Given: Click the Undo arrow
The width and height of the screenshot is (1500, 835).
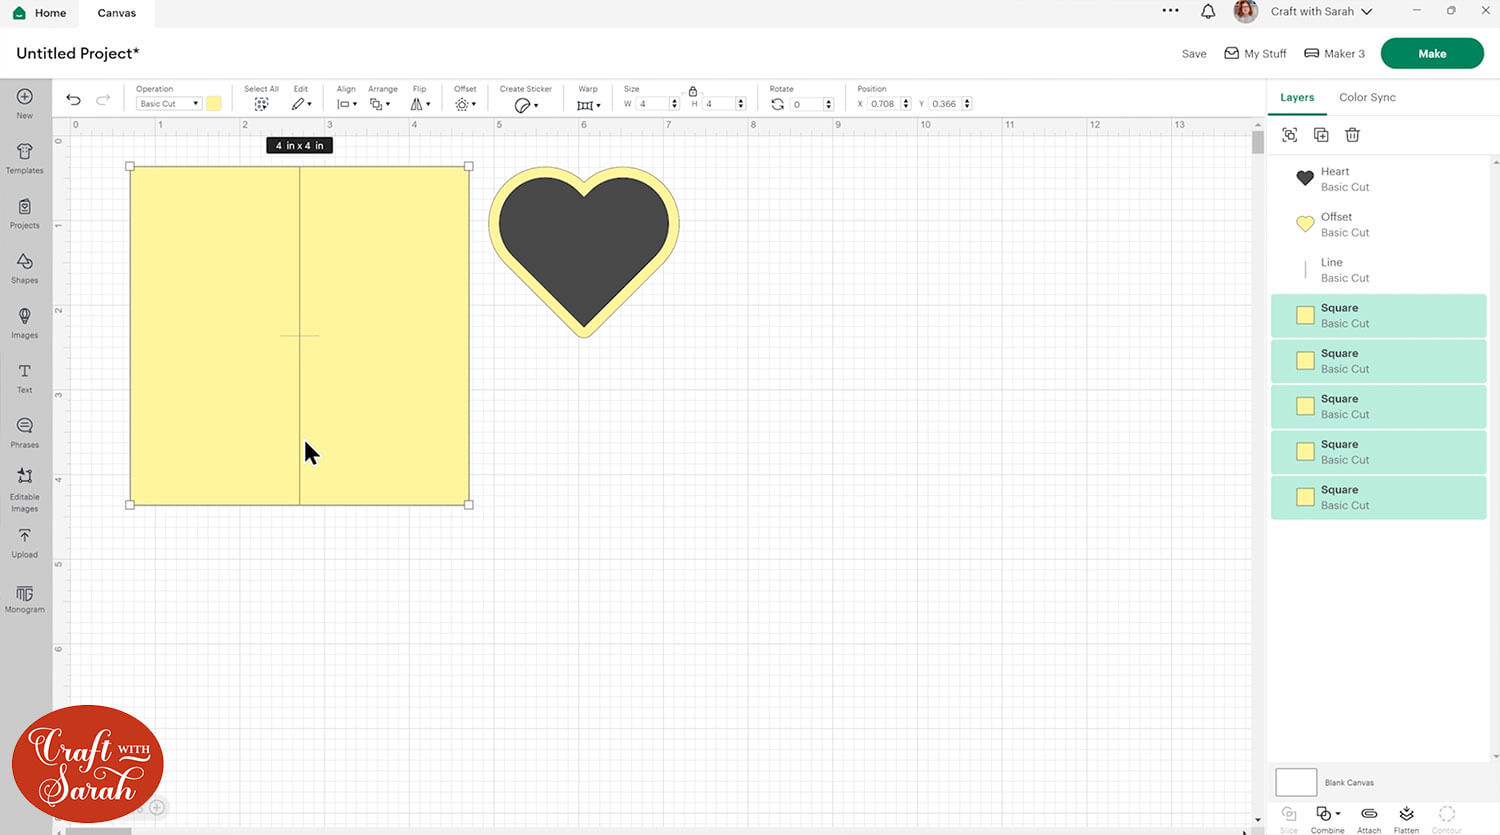Looking at the screenshot, I should pos(73,99).
